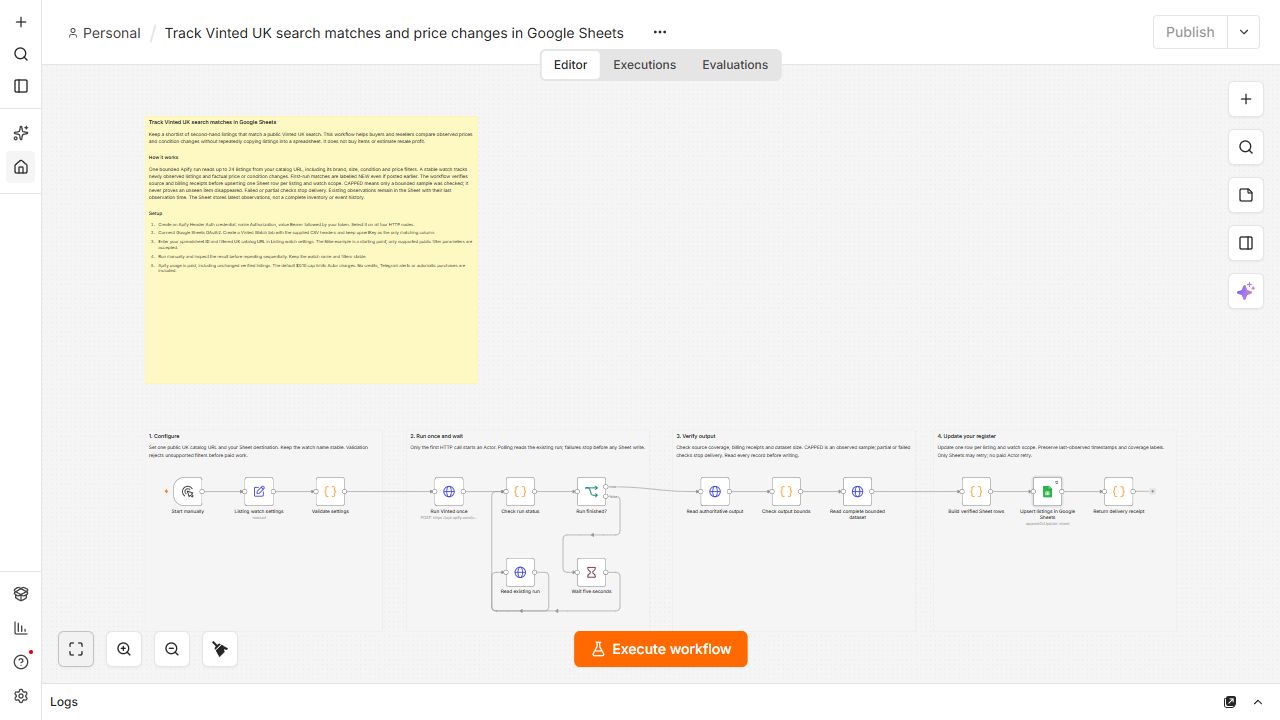Open the Read authoritative output node
1280x720 pixels.
[x=715, y=491]
